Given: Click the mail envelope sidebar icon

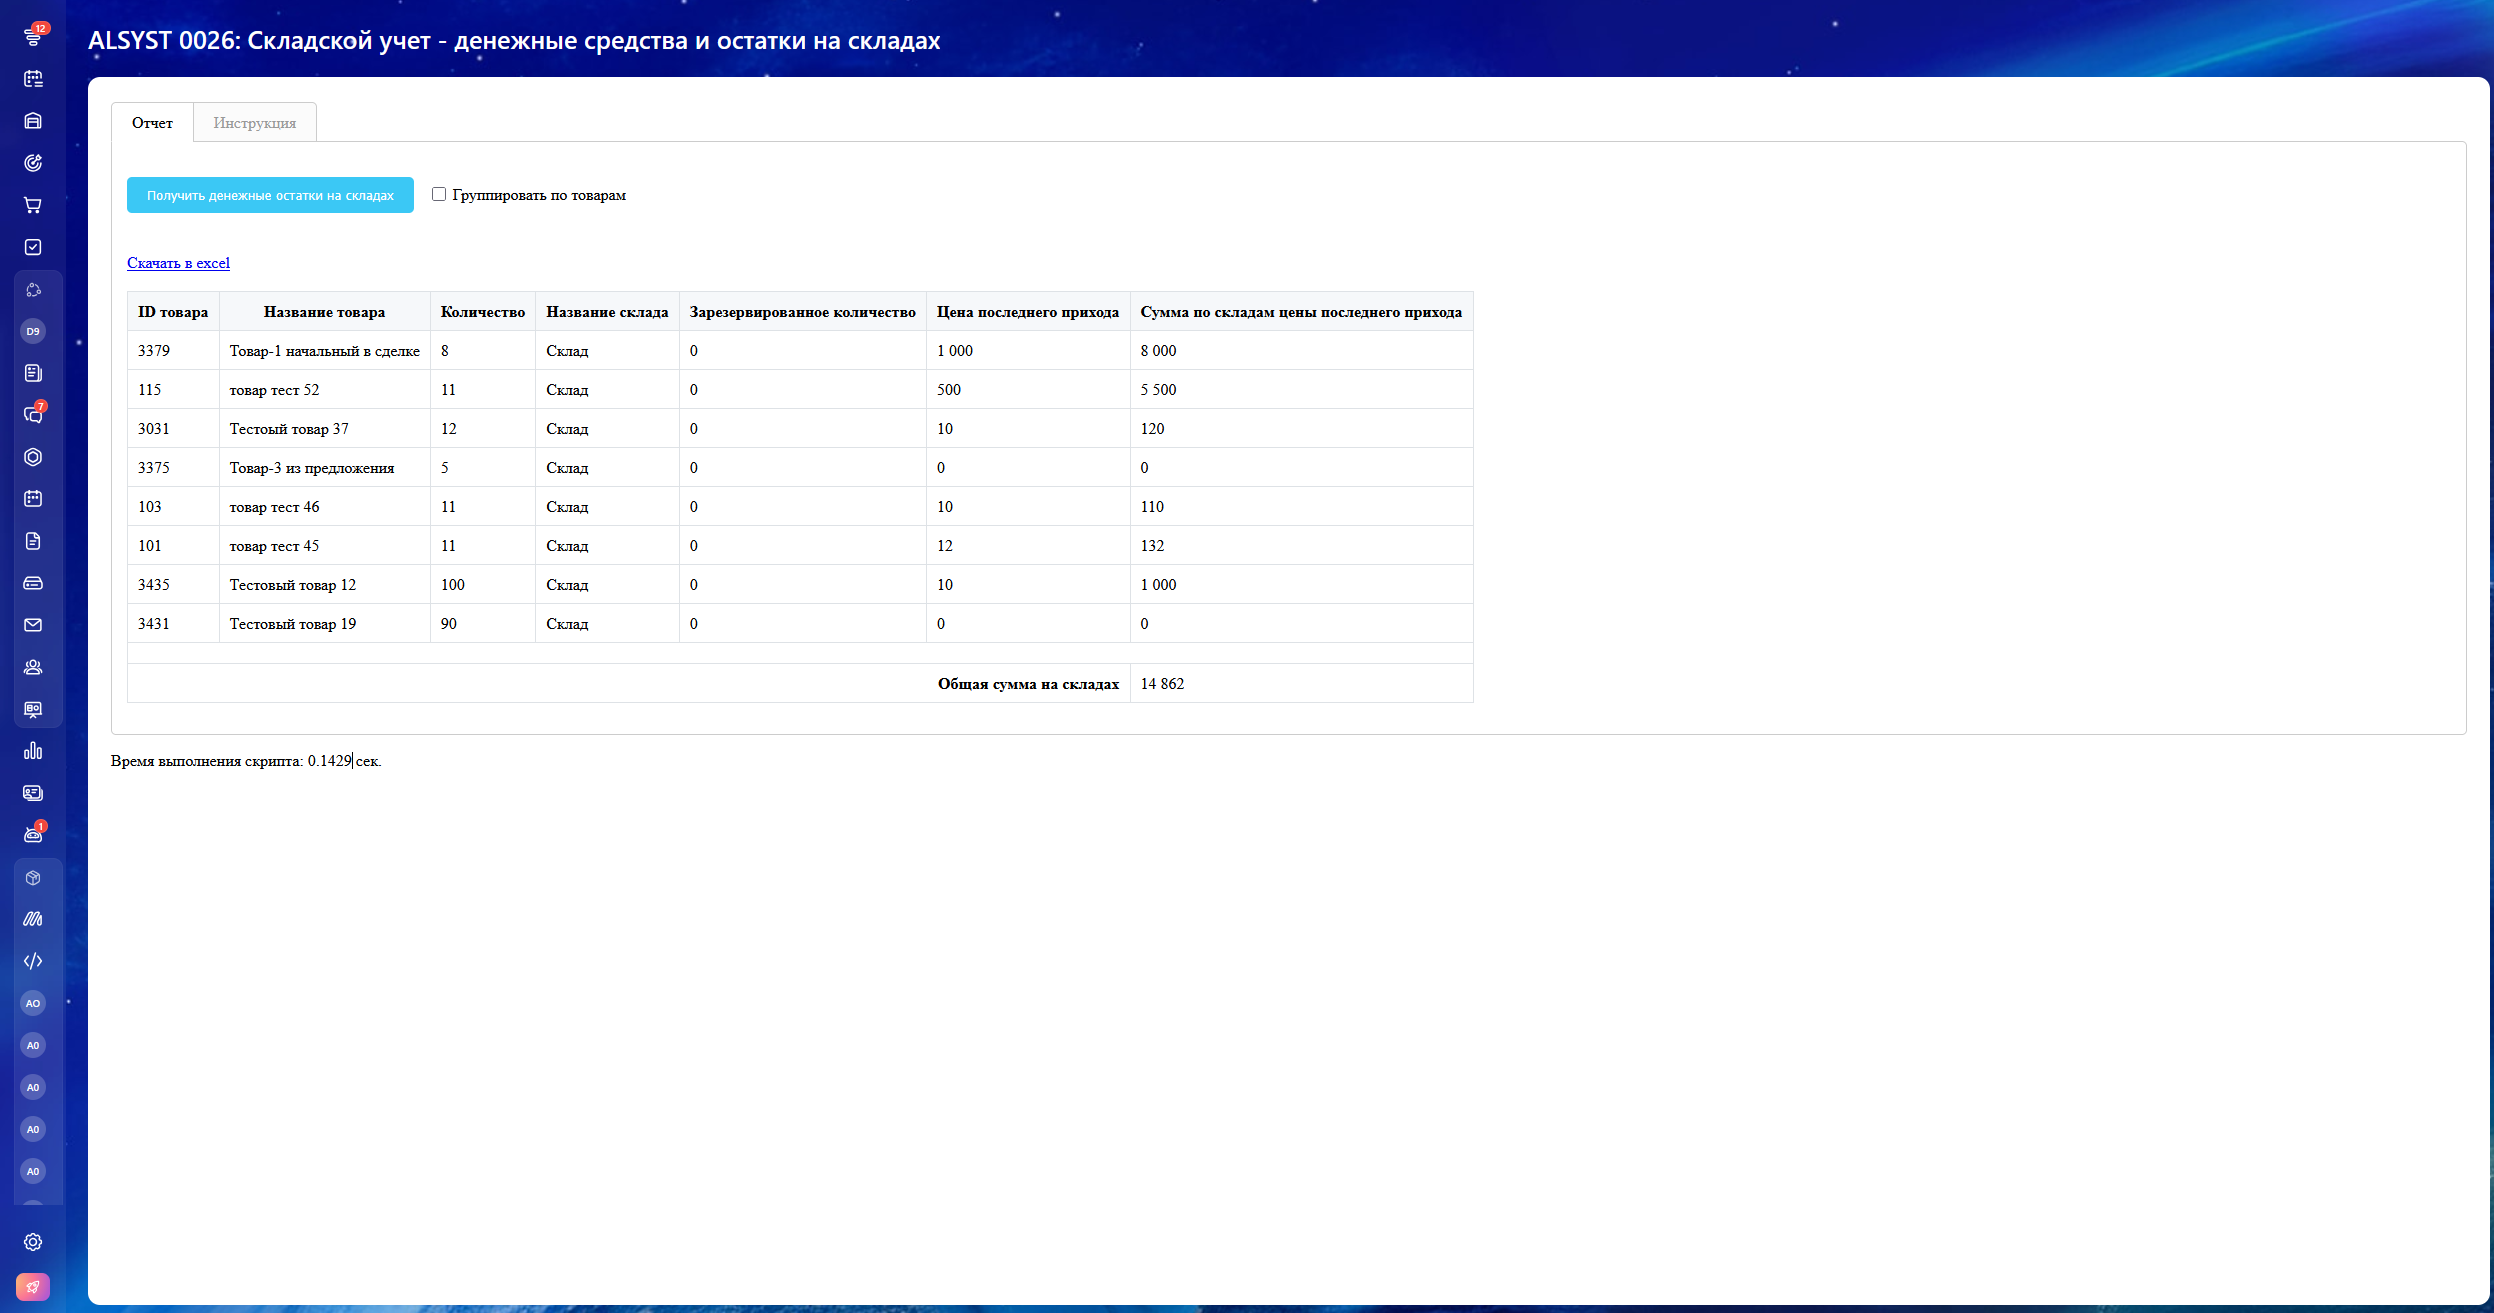Looking at the screenshot, I should coord(33,625).
